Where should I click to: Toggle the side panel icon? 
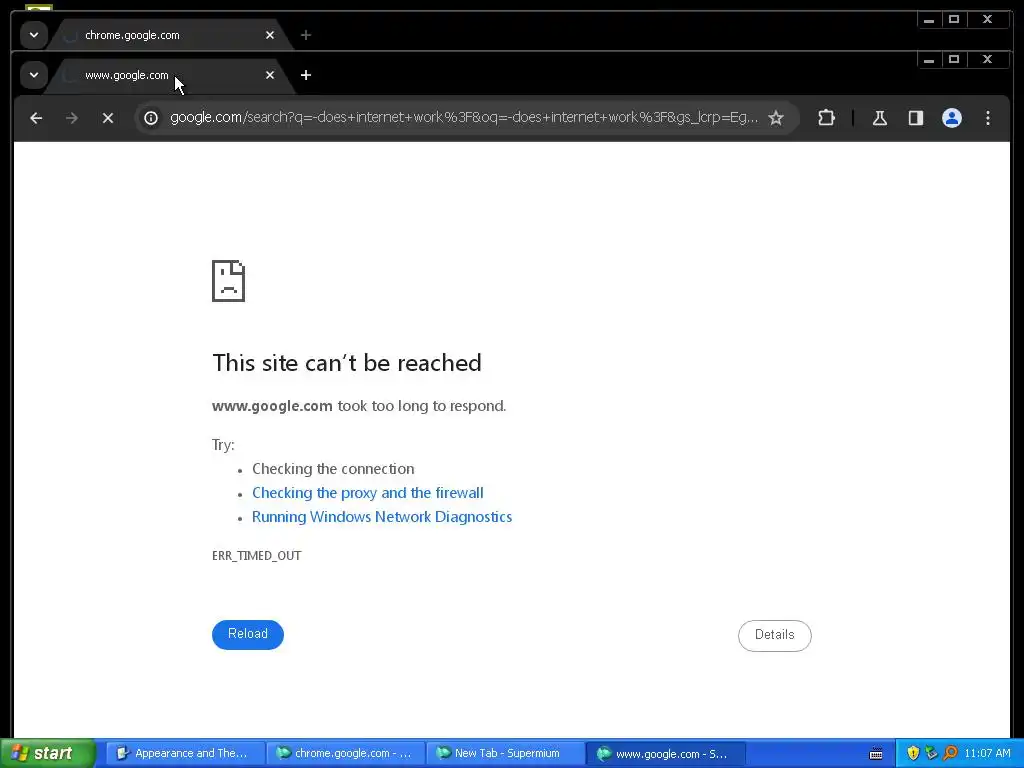(916, 118)
